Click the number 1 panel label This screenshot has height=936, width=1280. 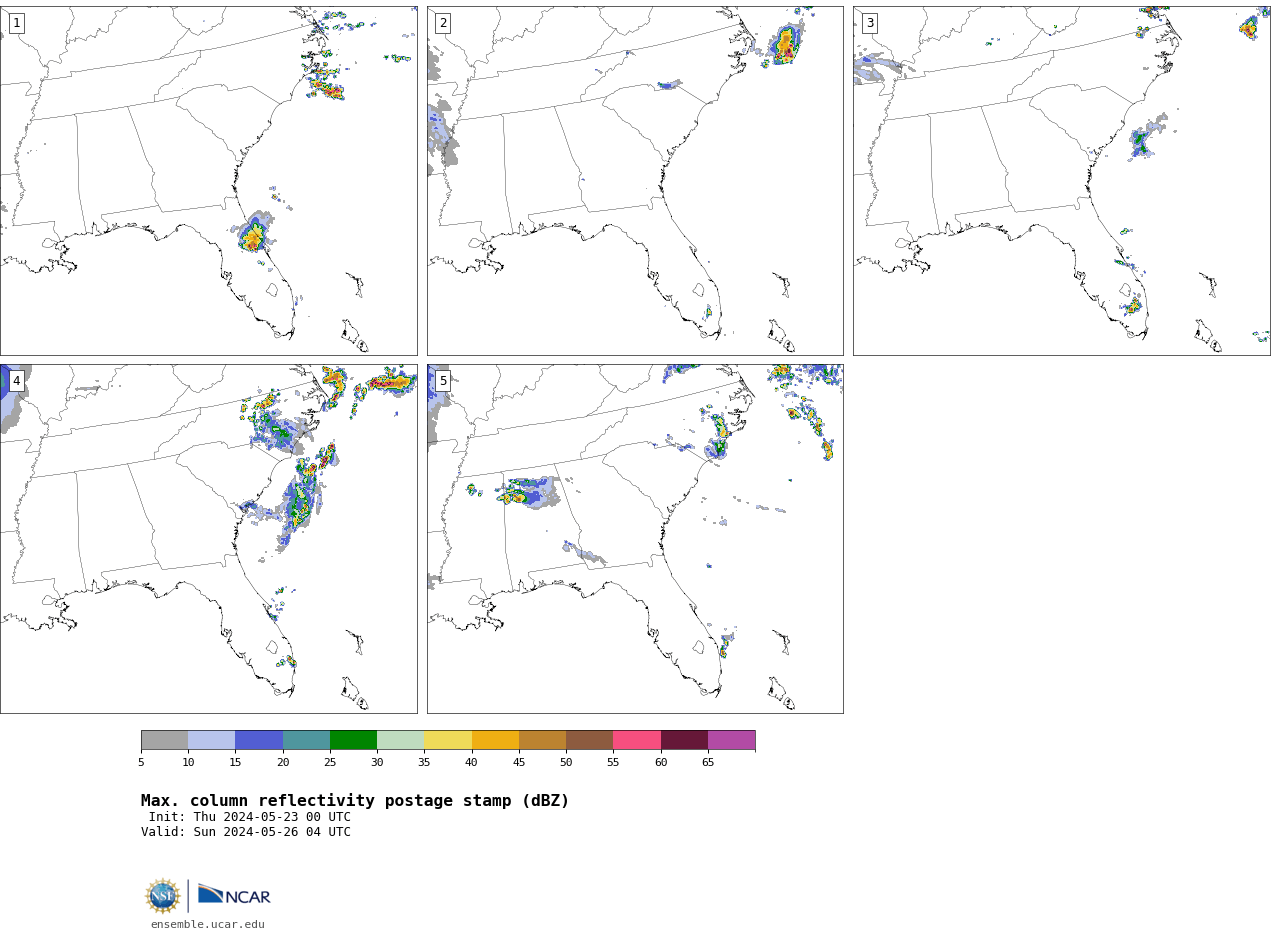pyautogui.click(x=16, y=23)
